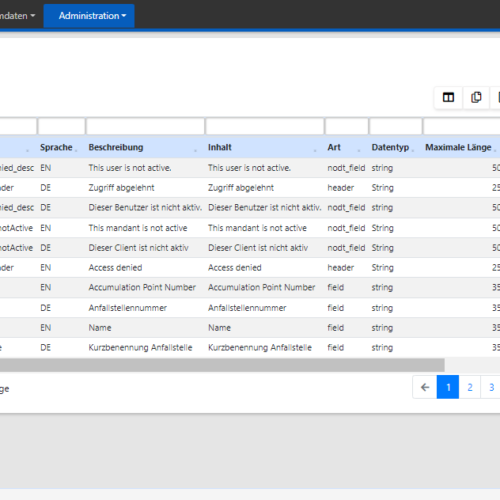Select 'DE' Sprache in Kurzbenennung Anfallstelle row
Viewport: 500px width, 500px height.
point(45,348)
